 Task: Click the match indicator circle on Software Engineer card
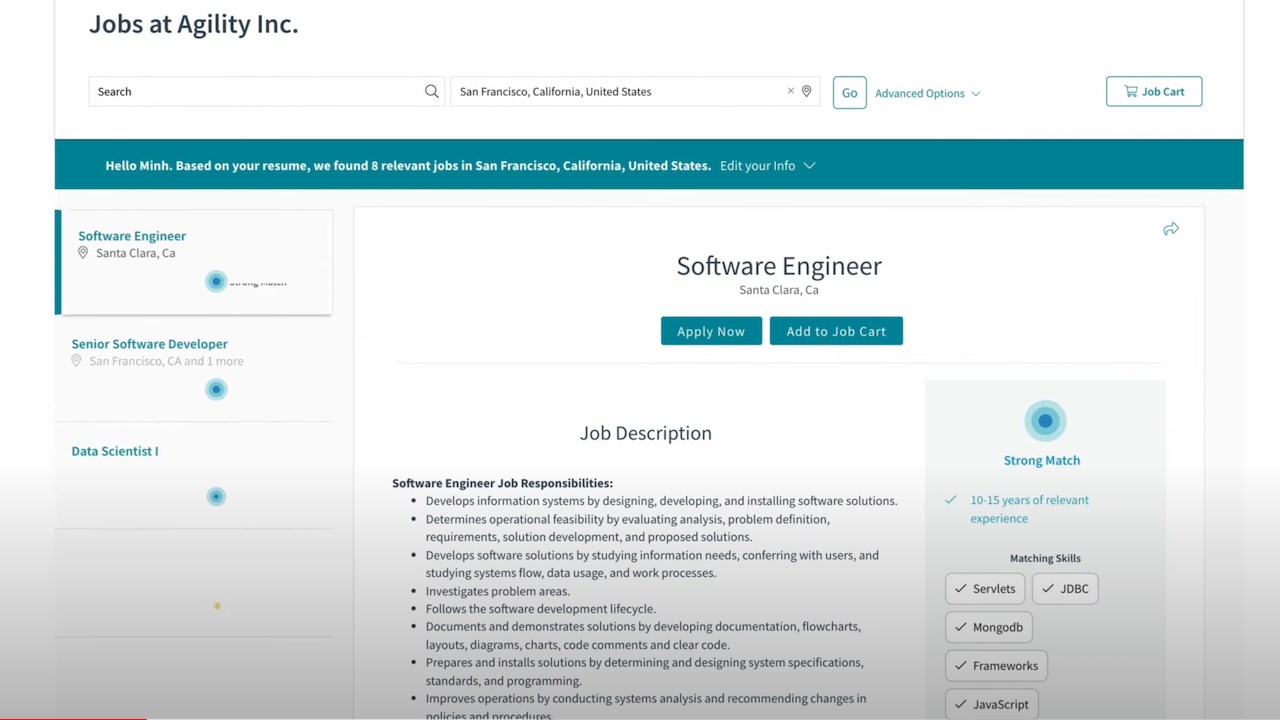pyautogui.click(x=216, y=281)
